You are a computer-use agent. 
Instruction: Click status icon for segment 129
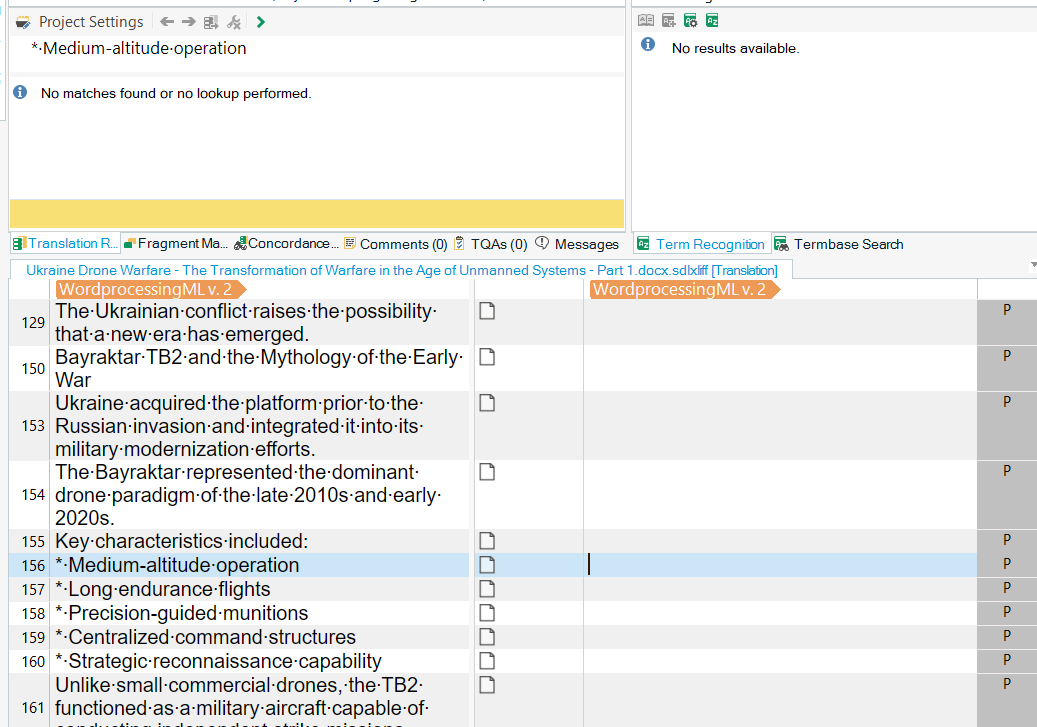pyautogui.click(x=487, y=311)
